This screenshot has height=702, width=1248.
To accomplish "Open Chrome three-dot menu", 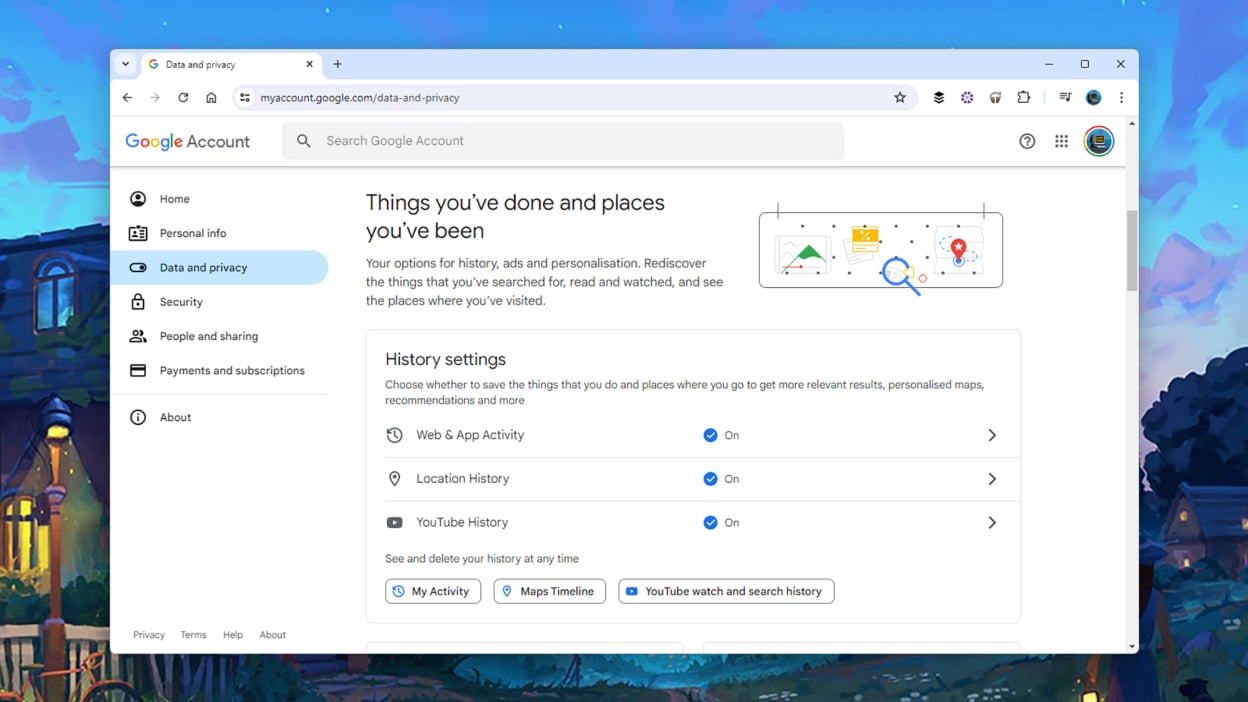I will click(1121, 98).
